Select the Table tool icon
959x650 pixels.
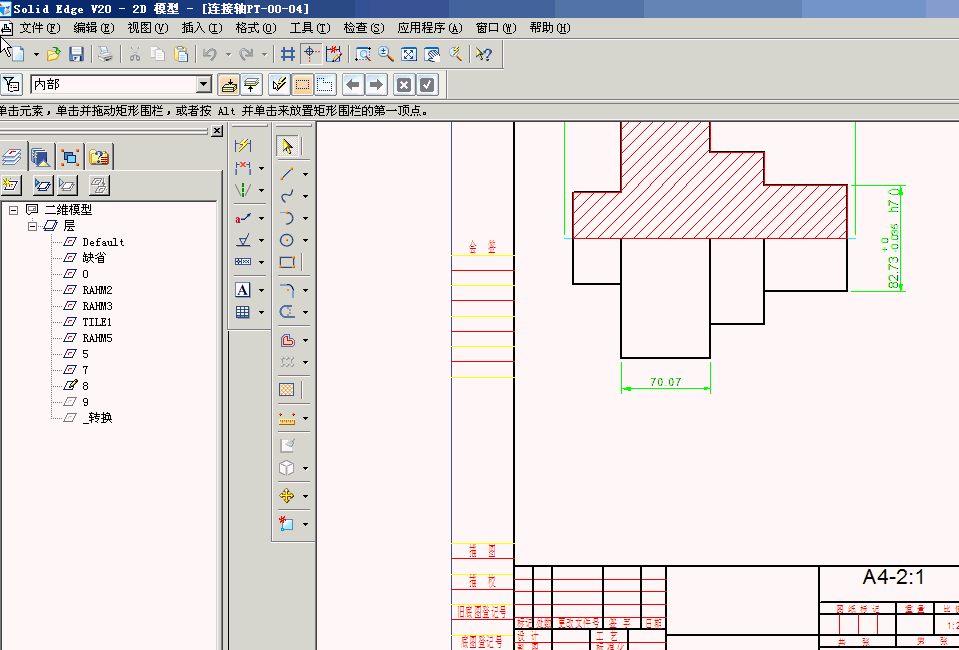click(243, 312)
